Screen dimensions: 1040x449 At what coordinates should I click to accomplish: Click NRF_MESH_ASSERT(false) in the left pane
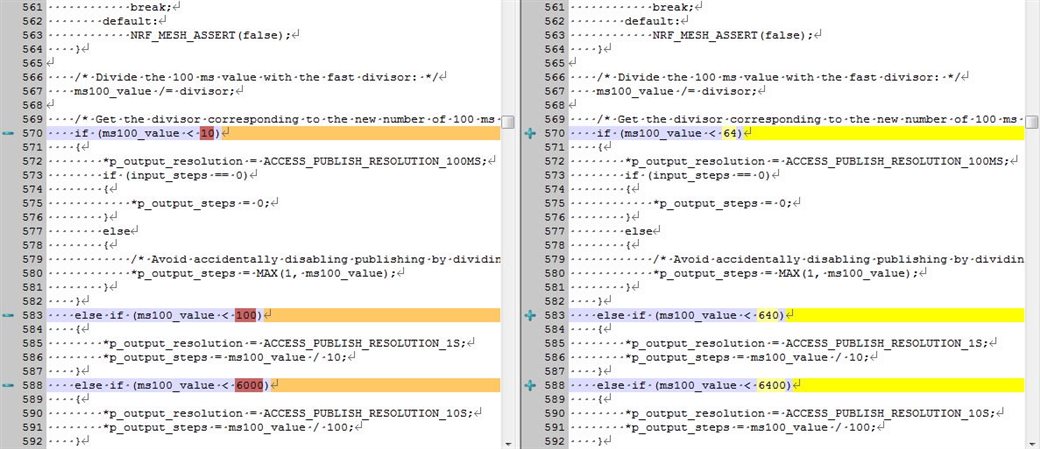click(208, 35)
